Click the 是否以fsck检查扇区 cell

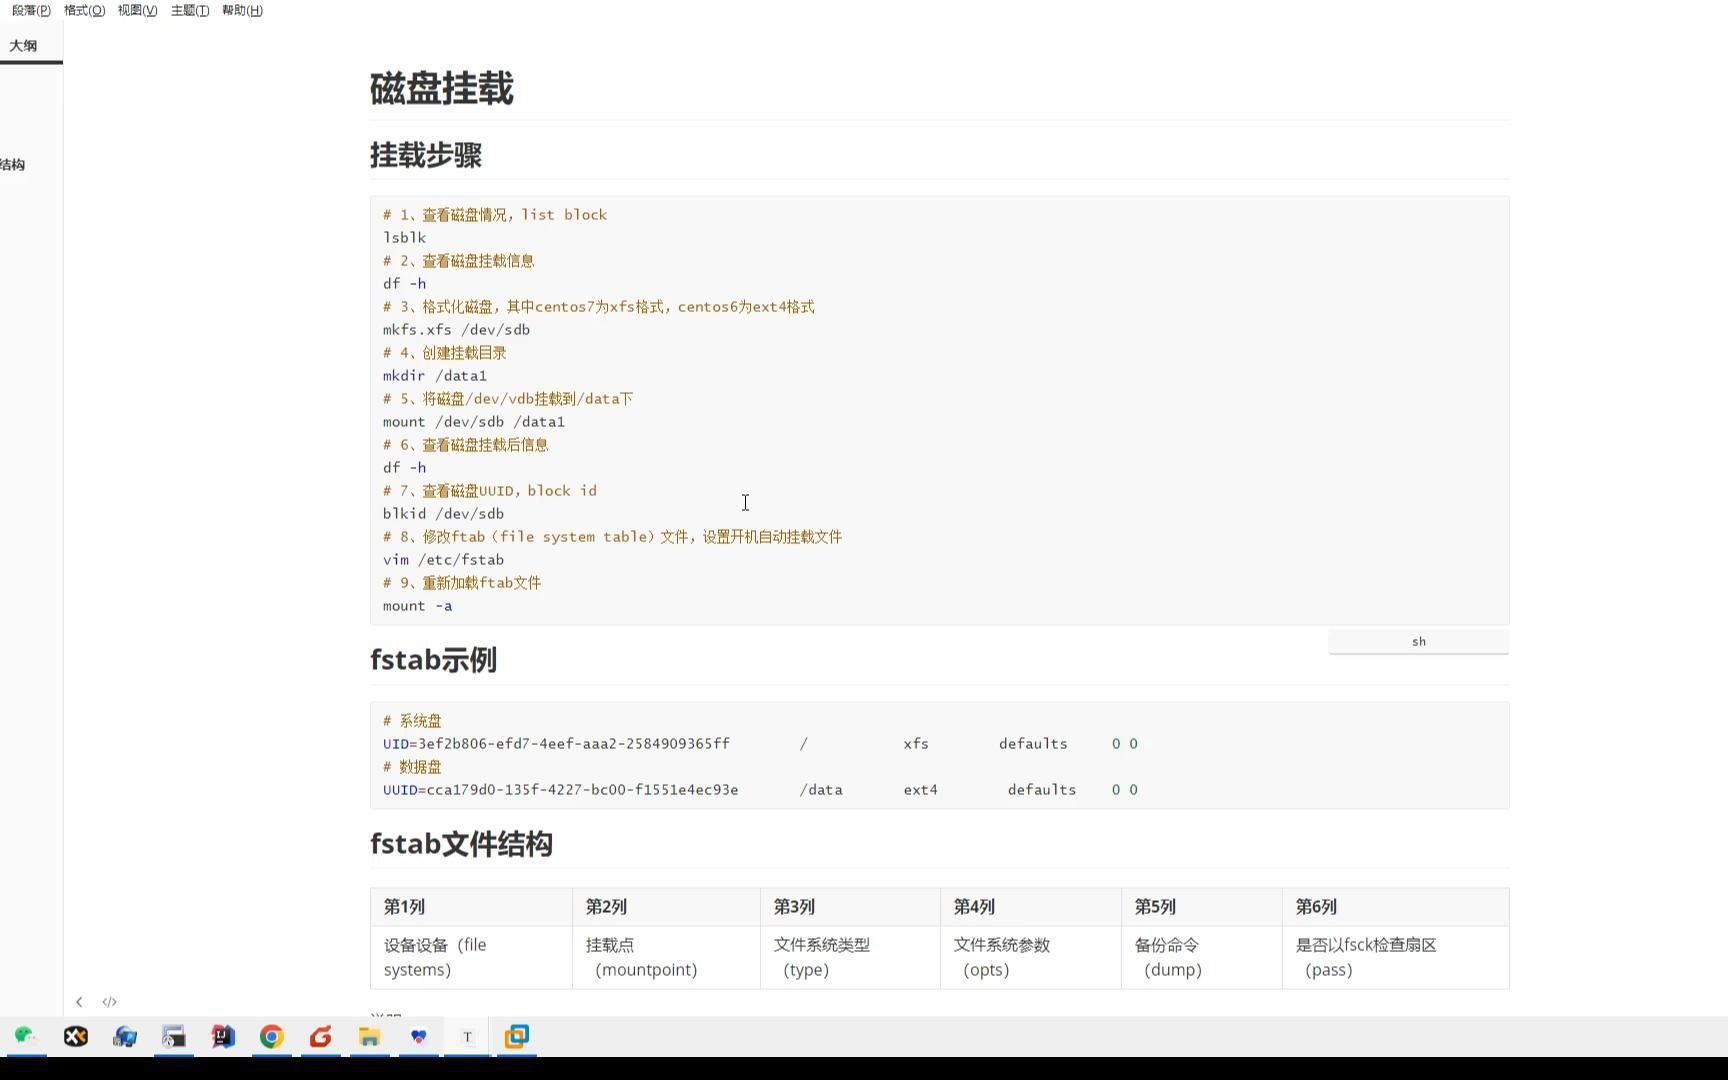click(x=1396, y=957)
